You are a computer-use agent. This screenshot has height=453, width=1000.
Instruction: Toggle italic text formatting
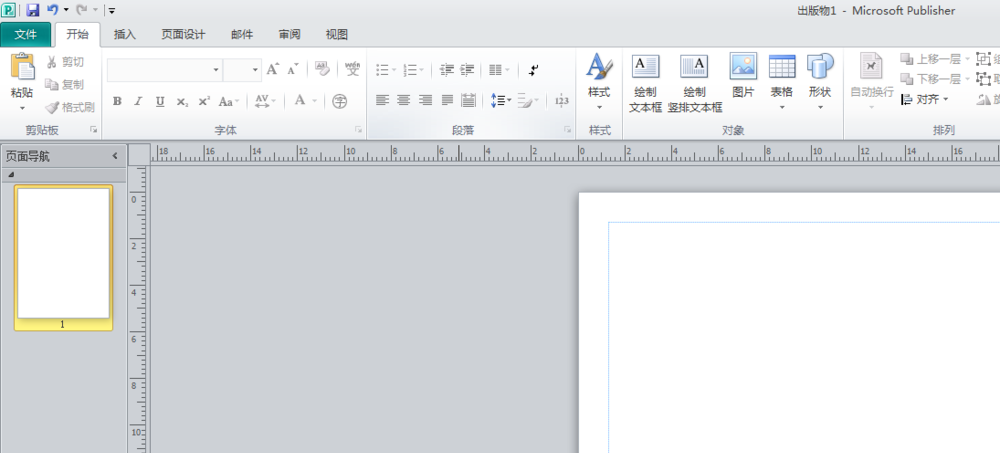point(138,101)
